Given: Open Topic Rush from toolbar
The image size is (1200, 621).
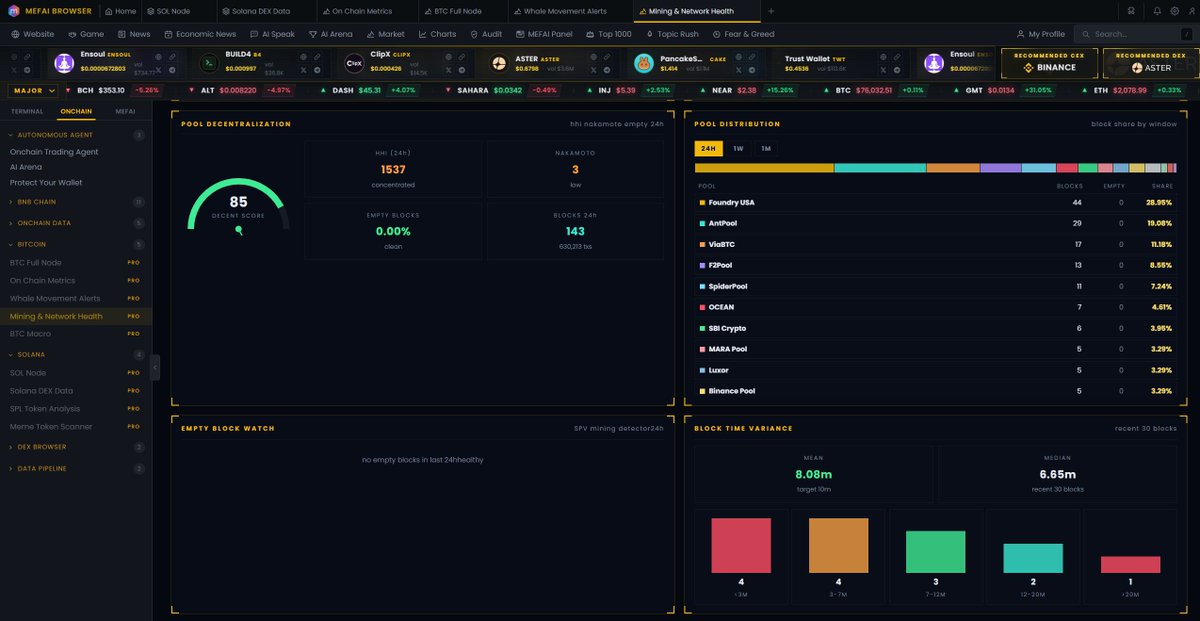Looking at the screenshot, I should pos(671,34).
